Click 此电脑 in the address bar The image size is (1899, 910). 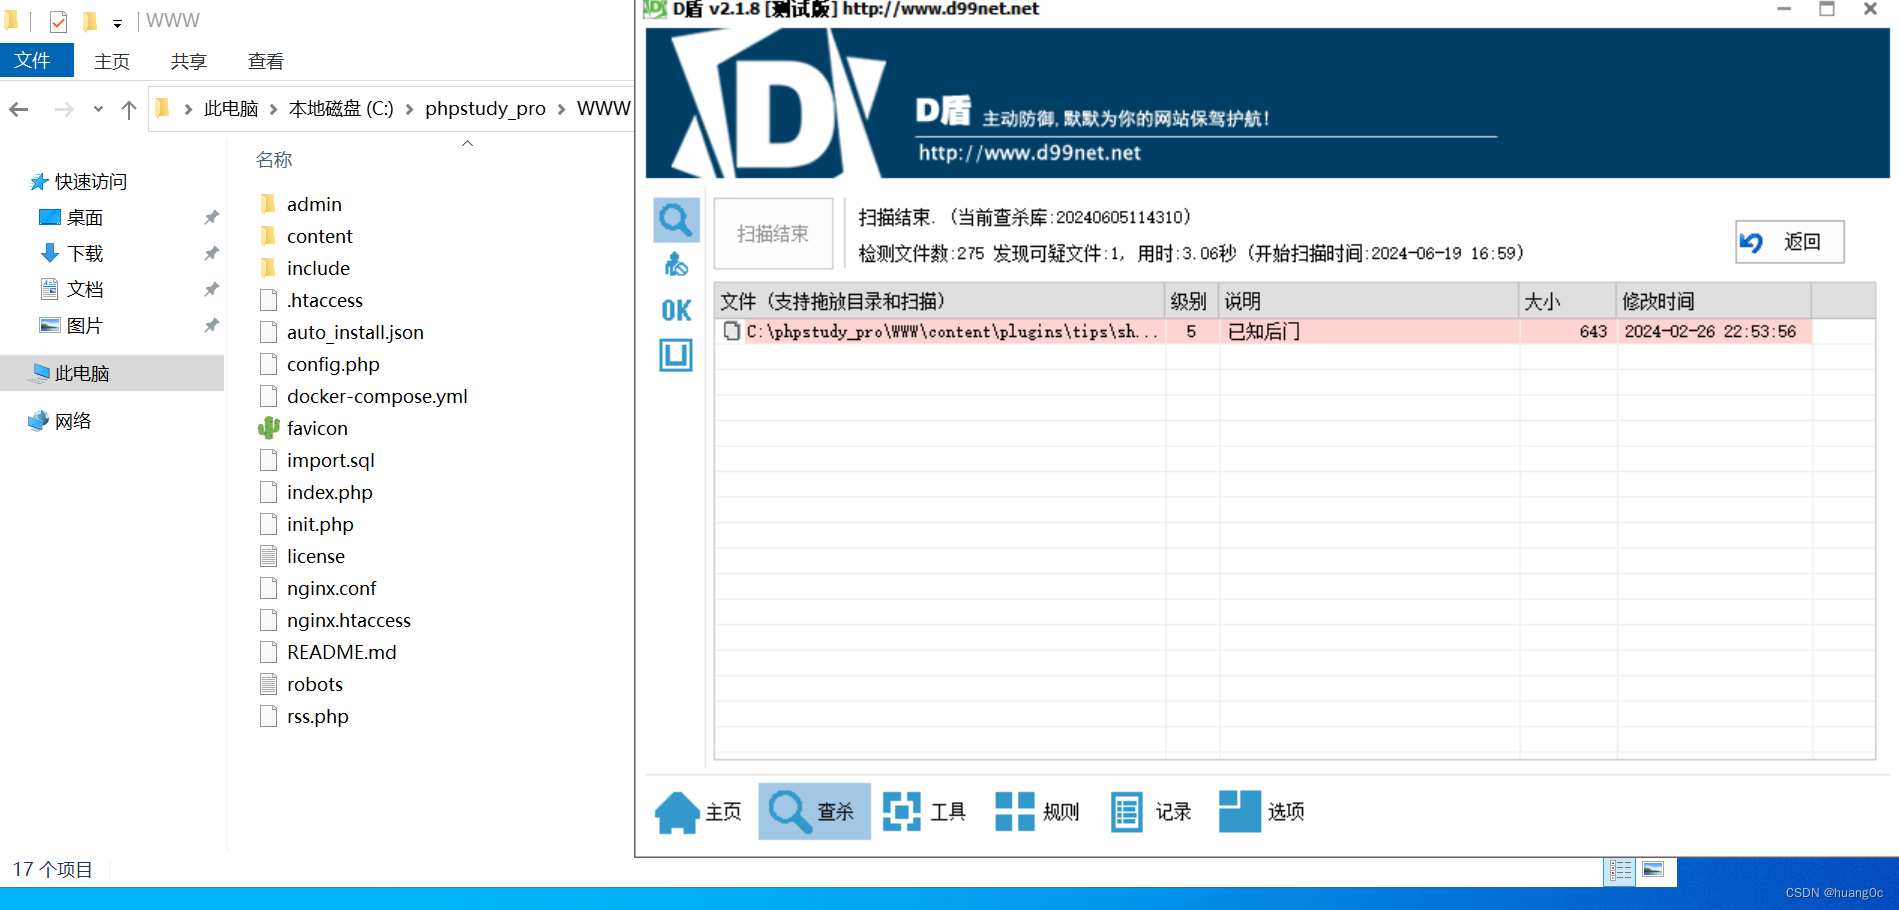[231, 109]
